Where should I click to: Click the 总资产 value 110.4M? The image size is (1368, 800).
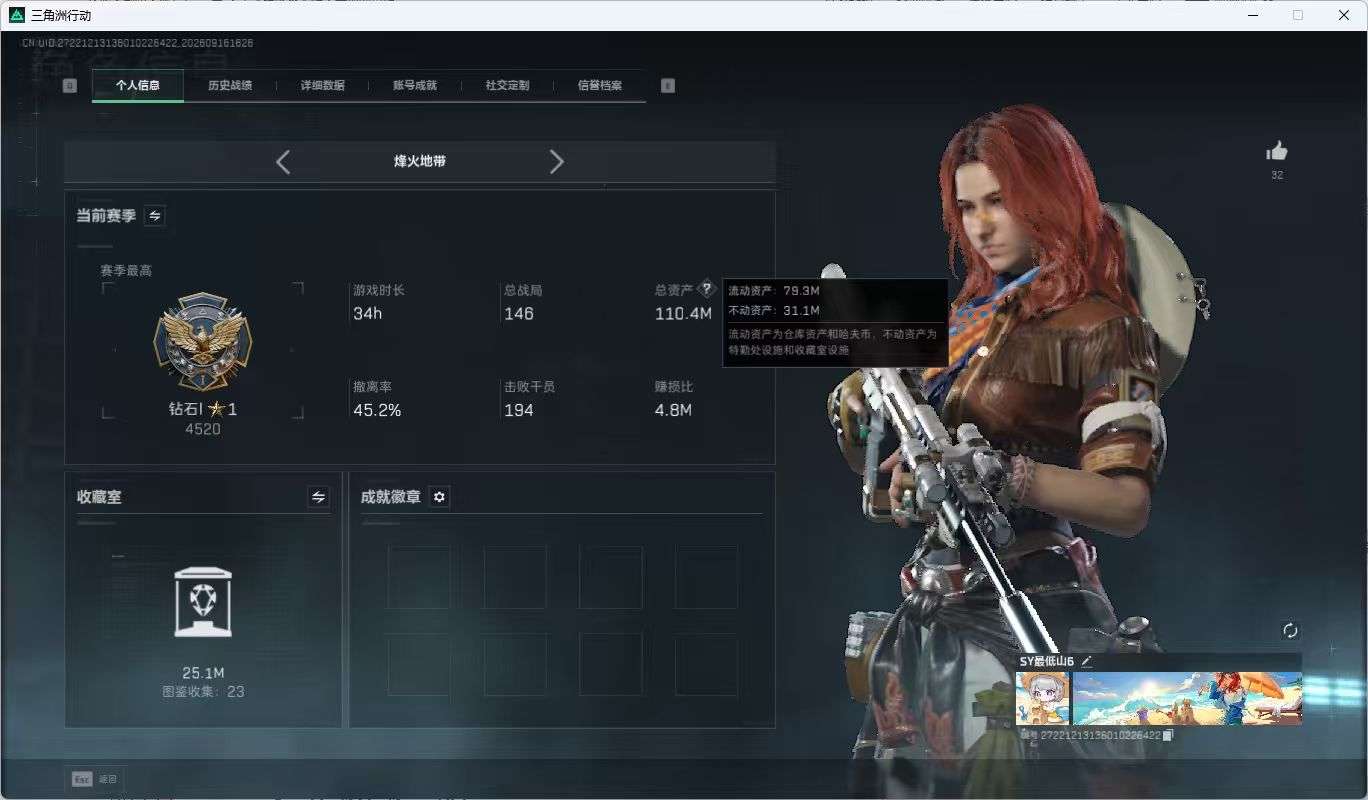[x=683, y=313]
